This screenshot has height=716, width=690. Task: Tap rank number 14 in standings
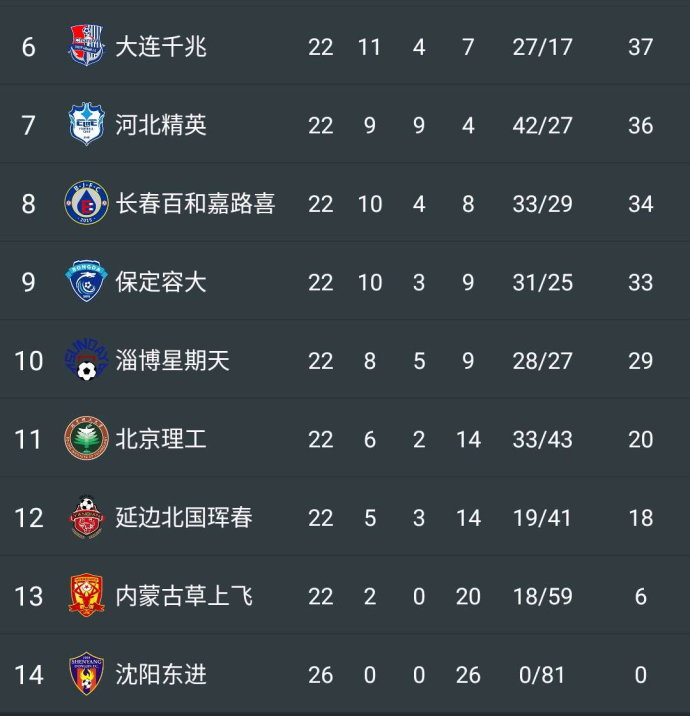pyautogui.click(x=29, y=674)
